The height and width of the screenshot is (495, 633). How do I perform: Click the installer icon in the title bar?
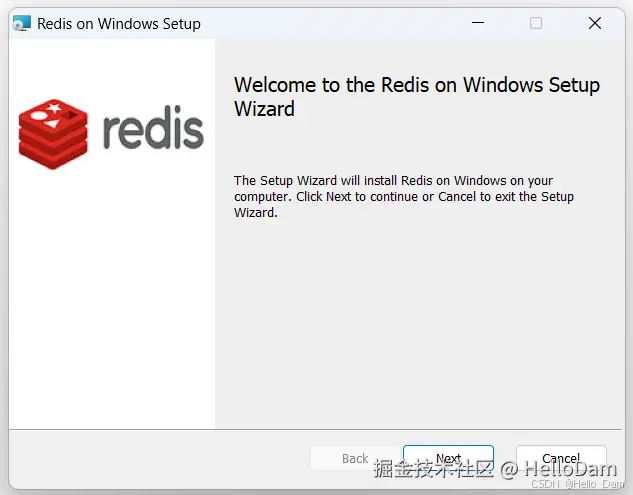21,23
